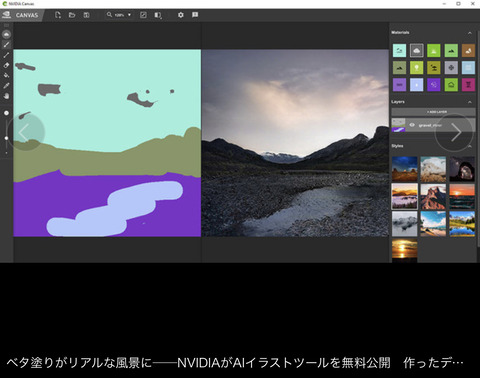Apply the gray misty clouds style
The width and height of the screenshot is (480, 378).
(x=405, y=224)
